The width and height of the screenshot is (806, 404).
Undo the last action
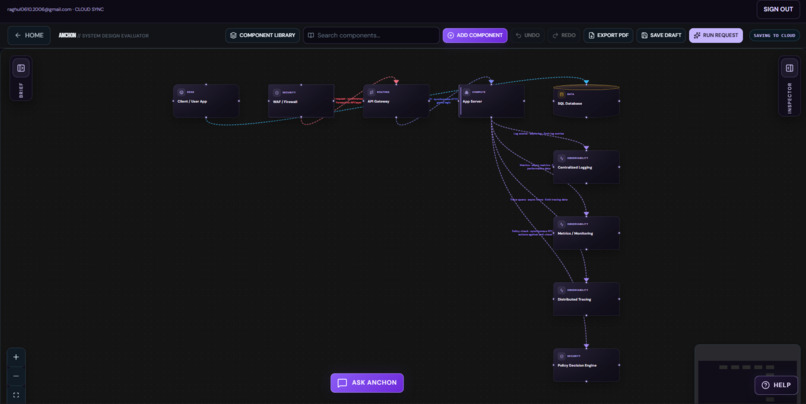pyautogui.click(x=527, y=35)
